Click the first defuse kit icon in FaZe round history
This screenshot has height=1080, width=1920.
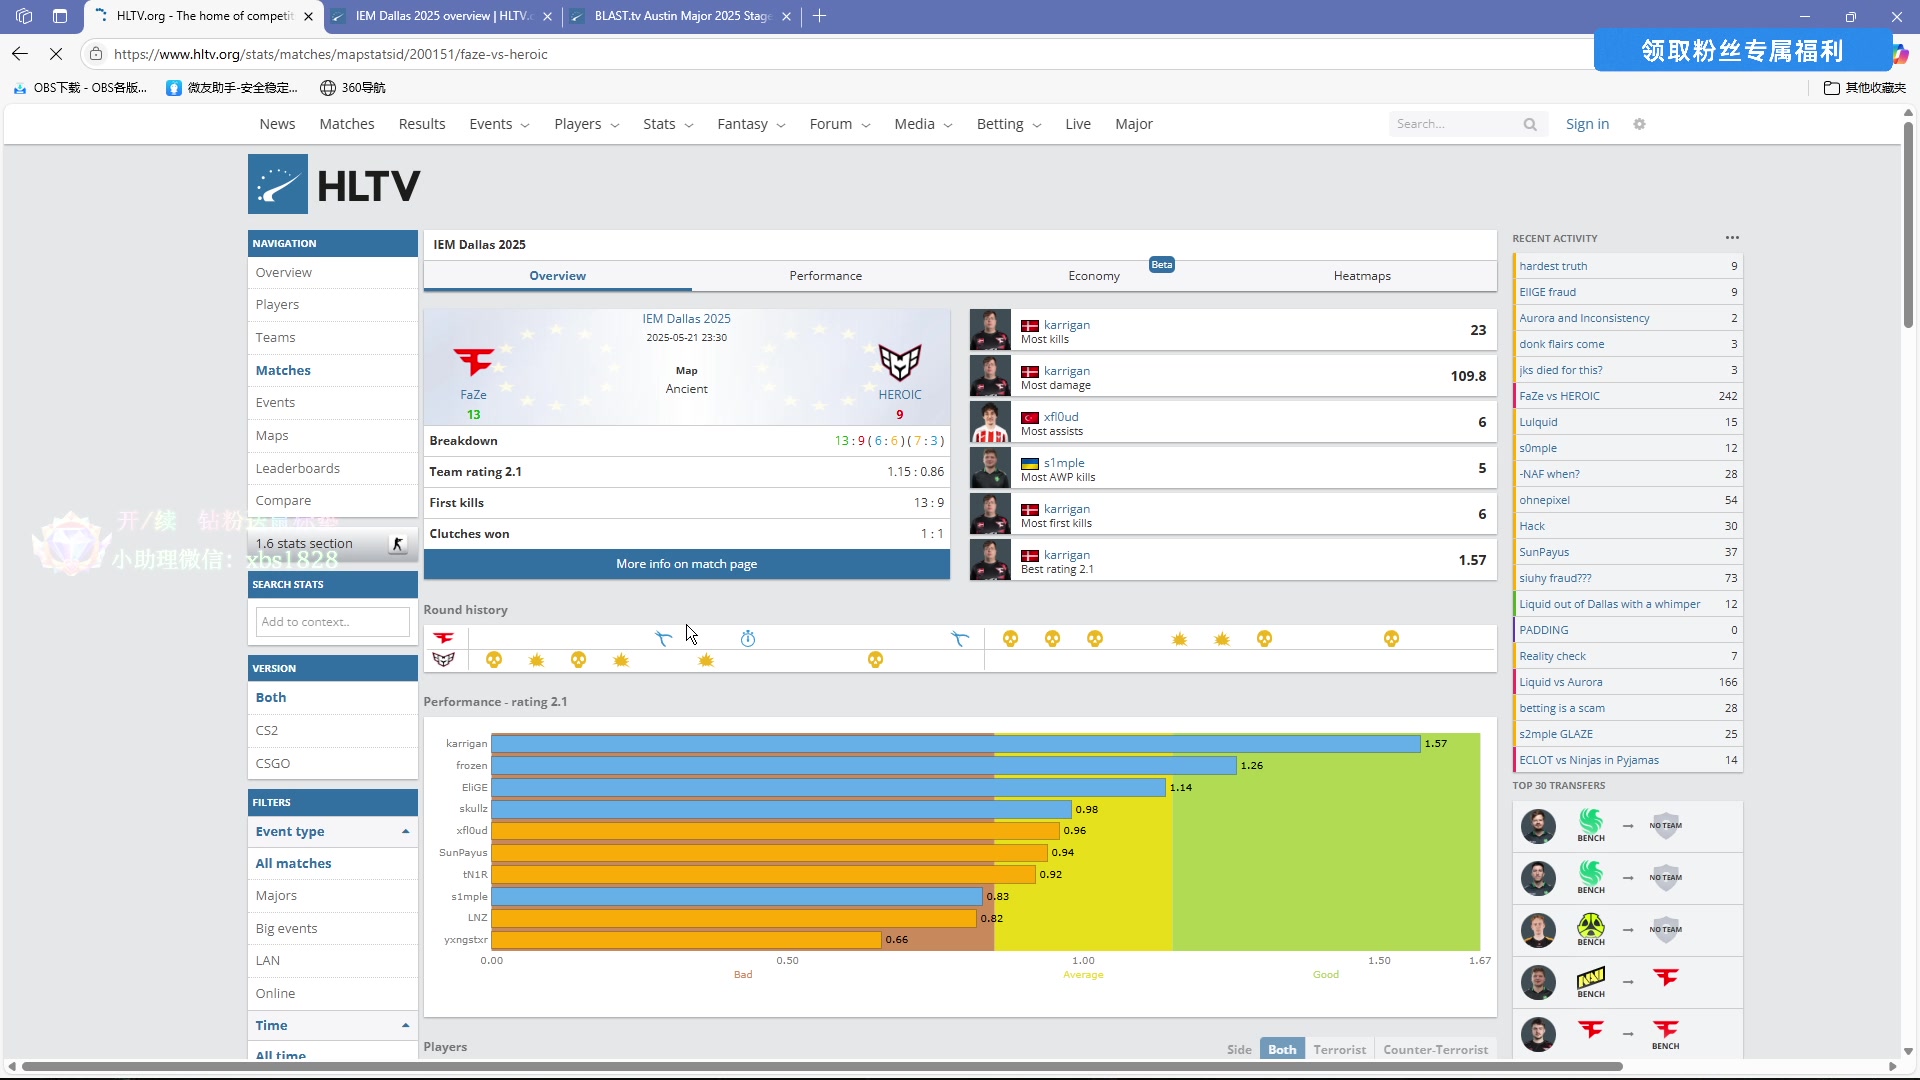click(x=663, y=638)
